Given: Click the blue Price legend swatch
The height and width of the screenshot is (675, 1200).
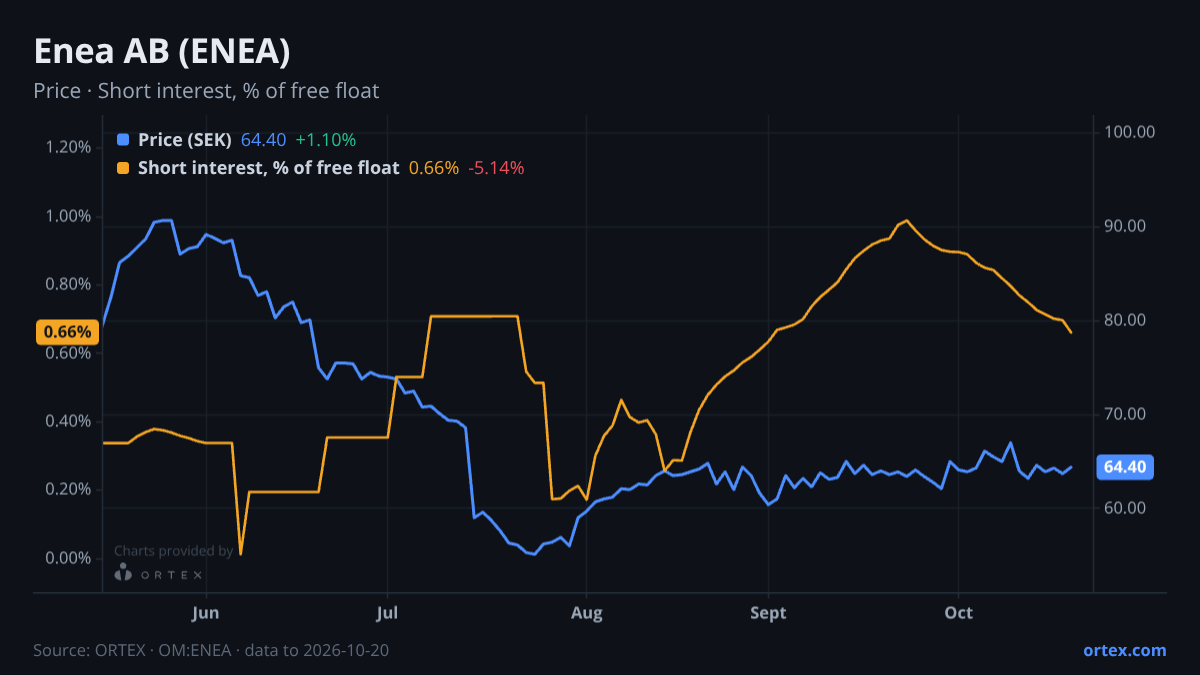Looking at the screenshot, I should coord(123,140).
